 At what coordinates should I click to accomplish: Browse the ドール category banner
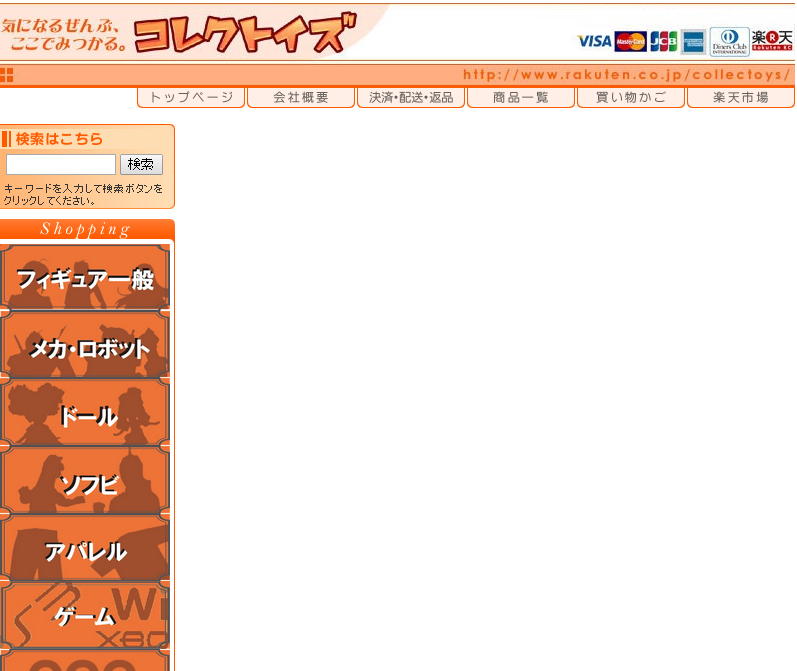pyautogui.click(x=86, y=414)
